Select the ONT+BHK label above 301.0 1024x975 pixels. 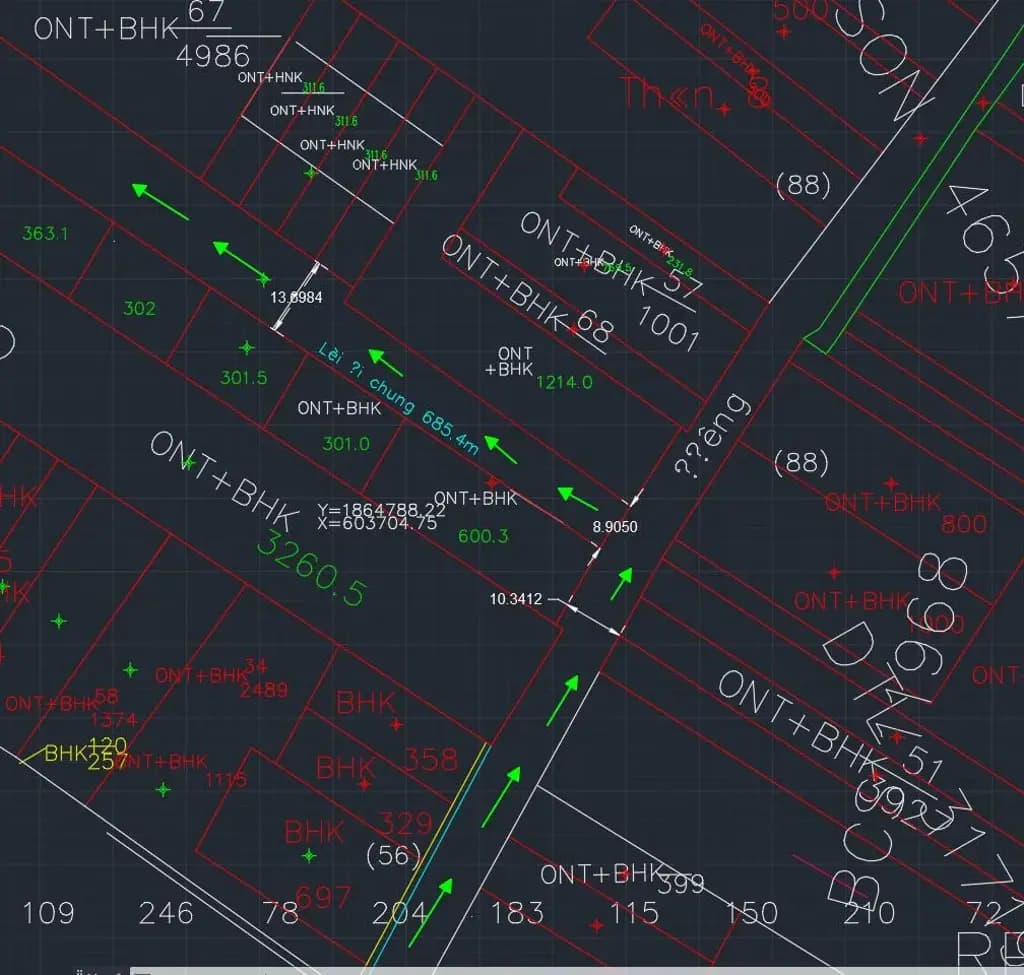pos(339,408)
